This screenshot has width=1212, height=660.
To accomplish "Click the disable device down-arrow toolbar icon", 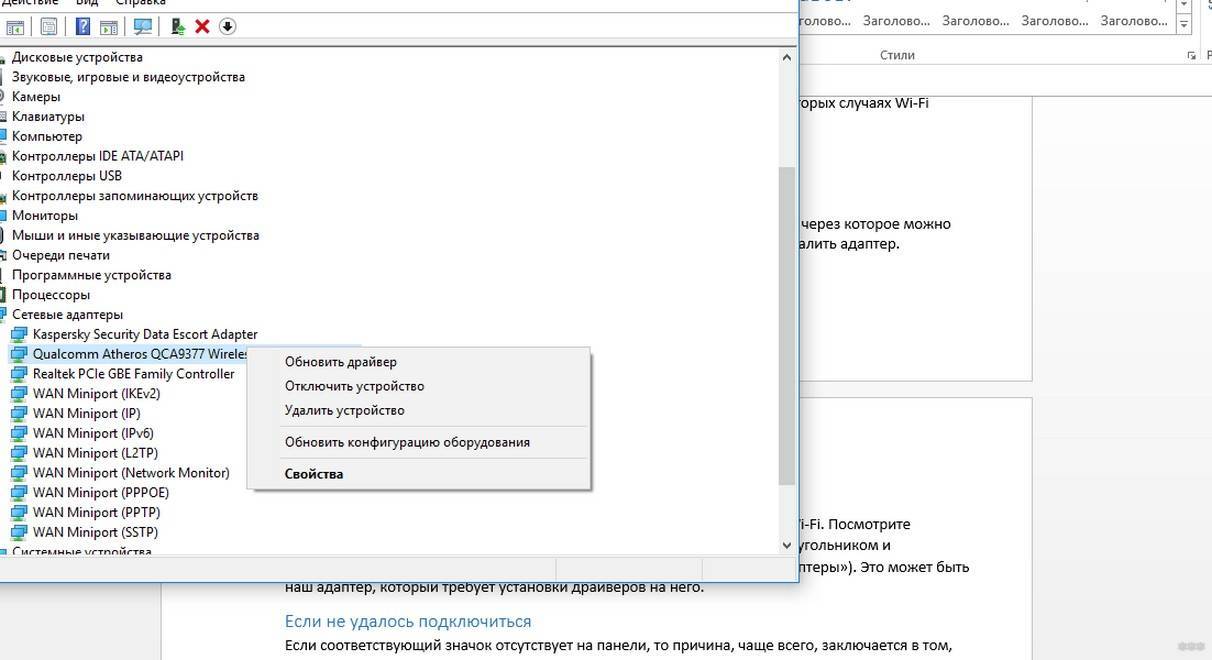I will 227,27.
